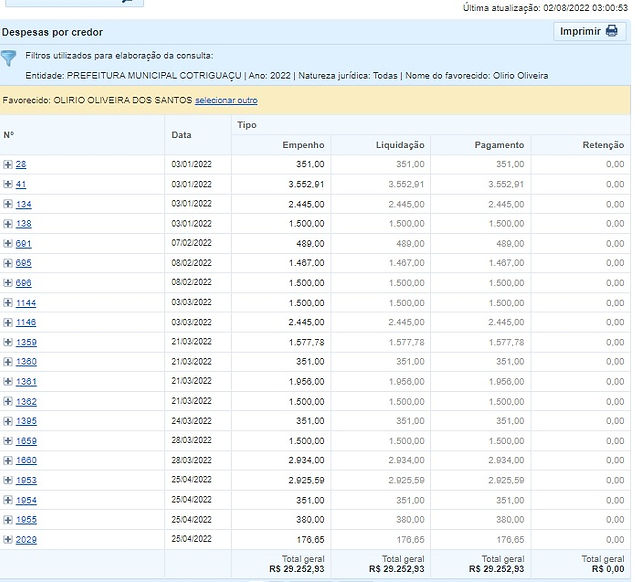
Task: Click the number link 2029
Action: click(26, 540)
